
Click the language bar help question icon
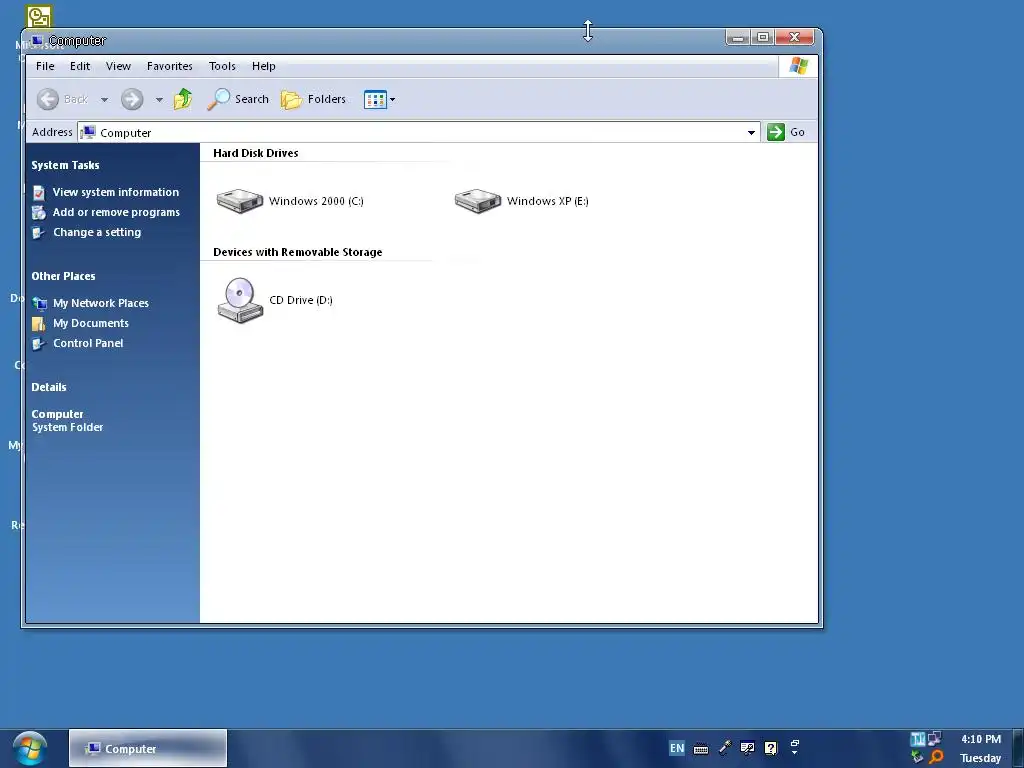(771, 748)
